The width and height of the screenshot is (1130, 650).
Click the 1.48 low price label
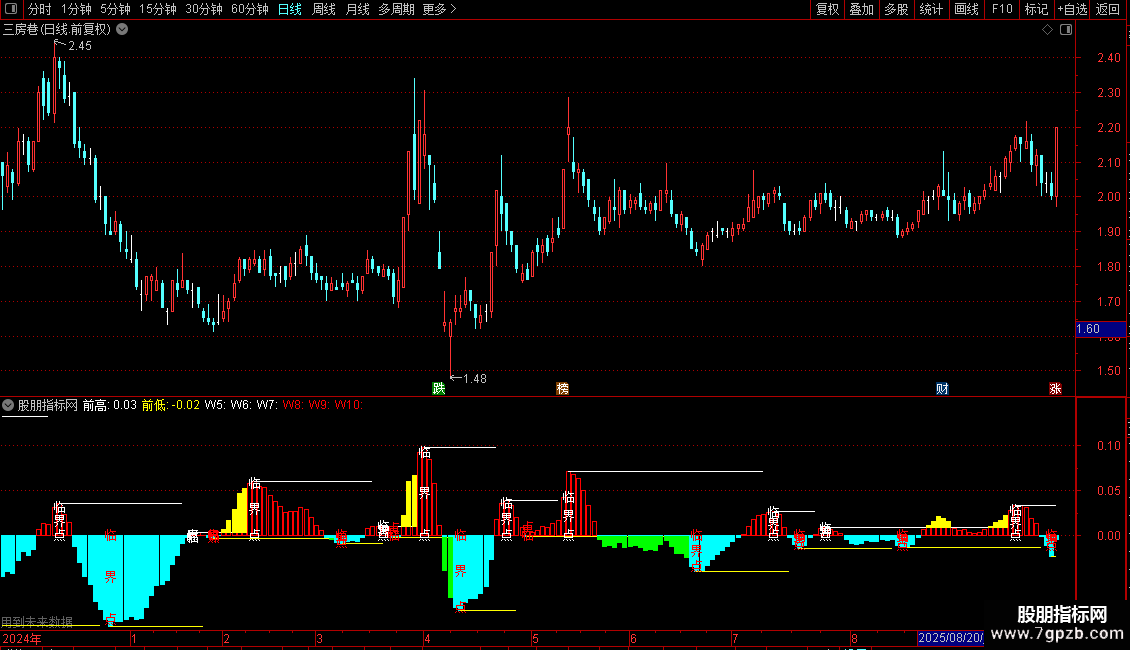(474, 379)
